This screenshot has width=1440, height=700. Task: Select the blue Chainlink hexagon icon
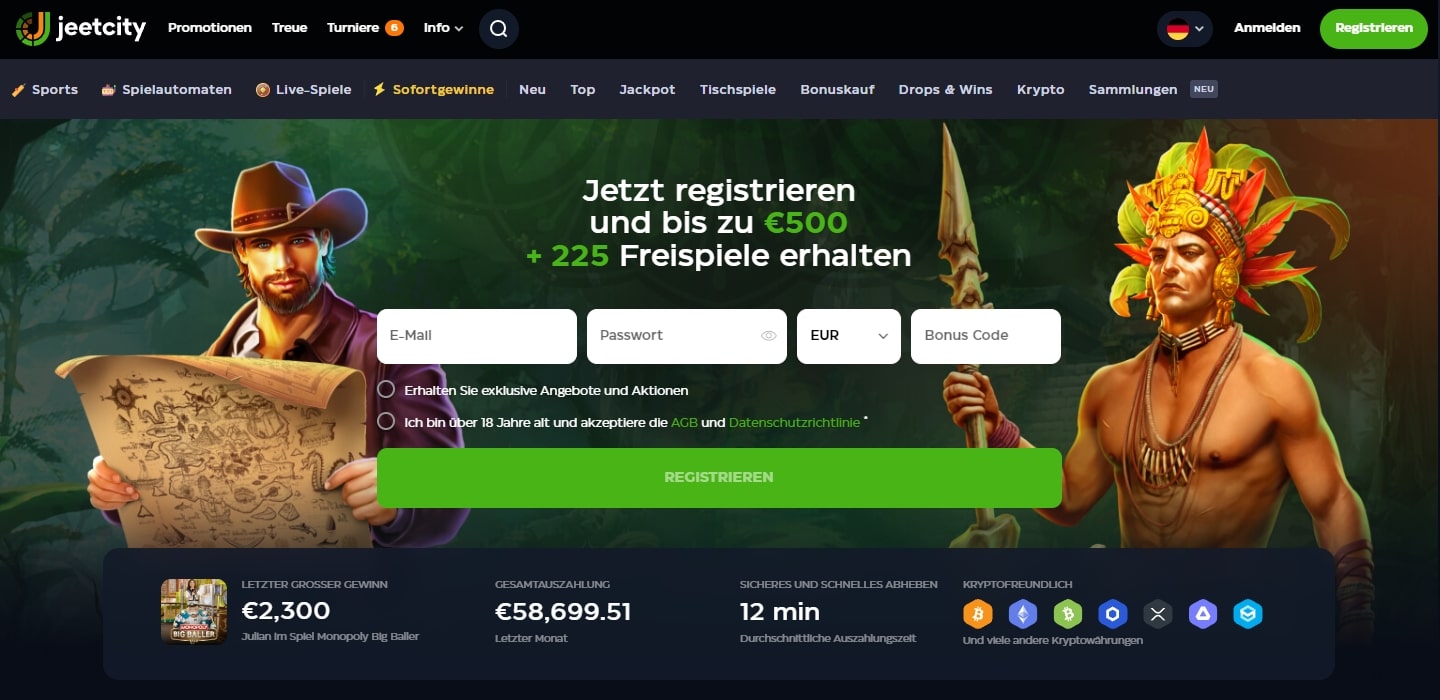tap(1113, 614)
